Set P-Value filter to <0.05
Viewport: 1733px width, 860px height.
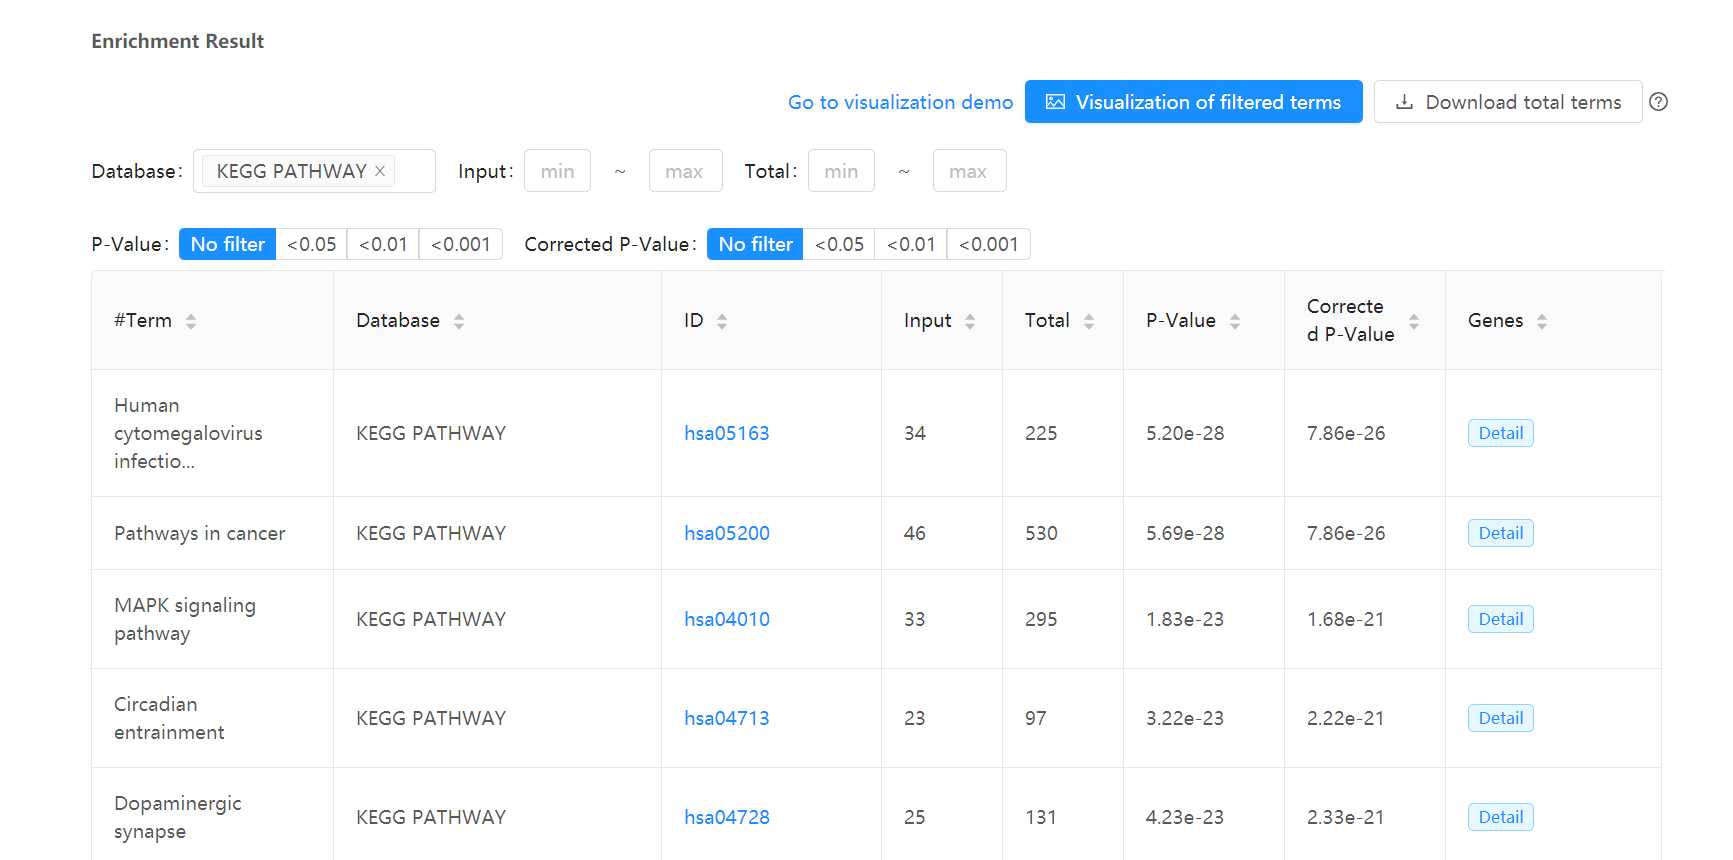coord(311,244)
